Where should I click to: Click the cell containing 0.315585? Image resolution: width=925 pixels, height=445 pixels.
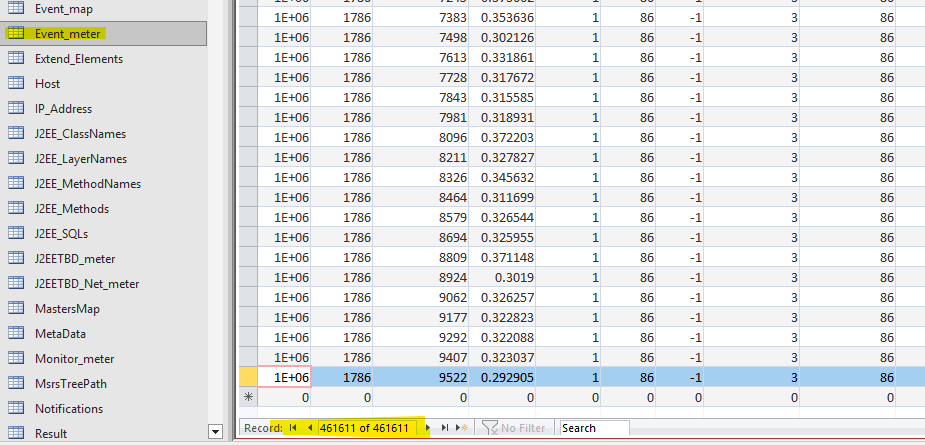click(500, 97)
